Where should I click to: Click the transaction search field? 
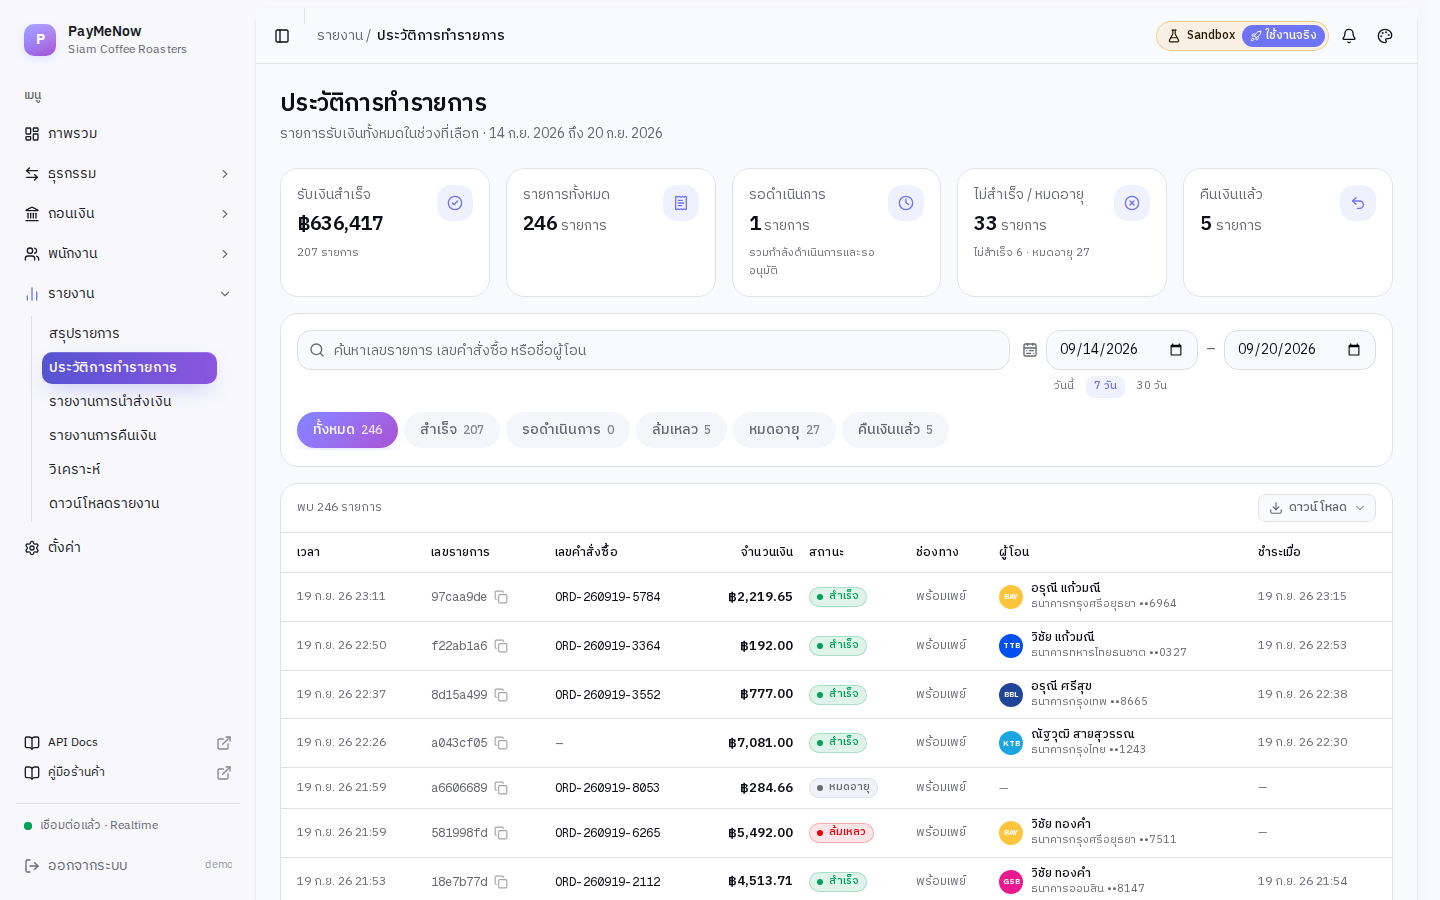[653, 350]
